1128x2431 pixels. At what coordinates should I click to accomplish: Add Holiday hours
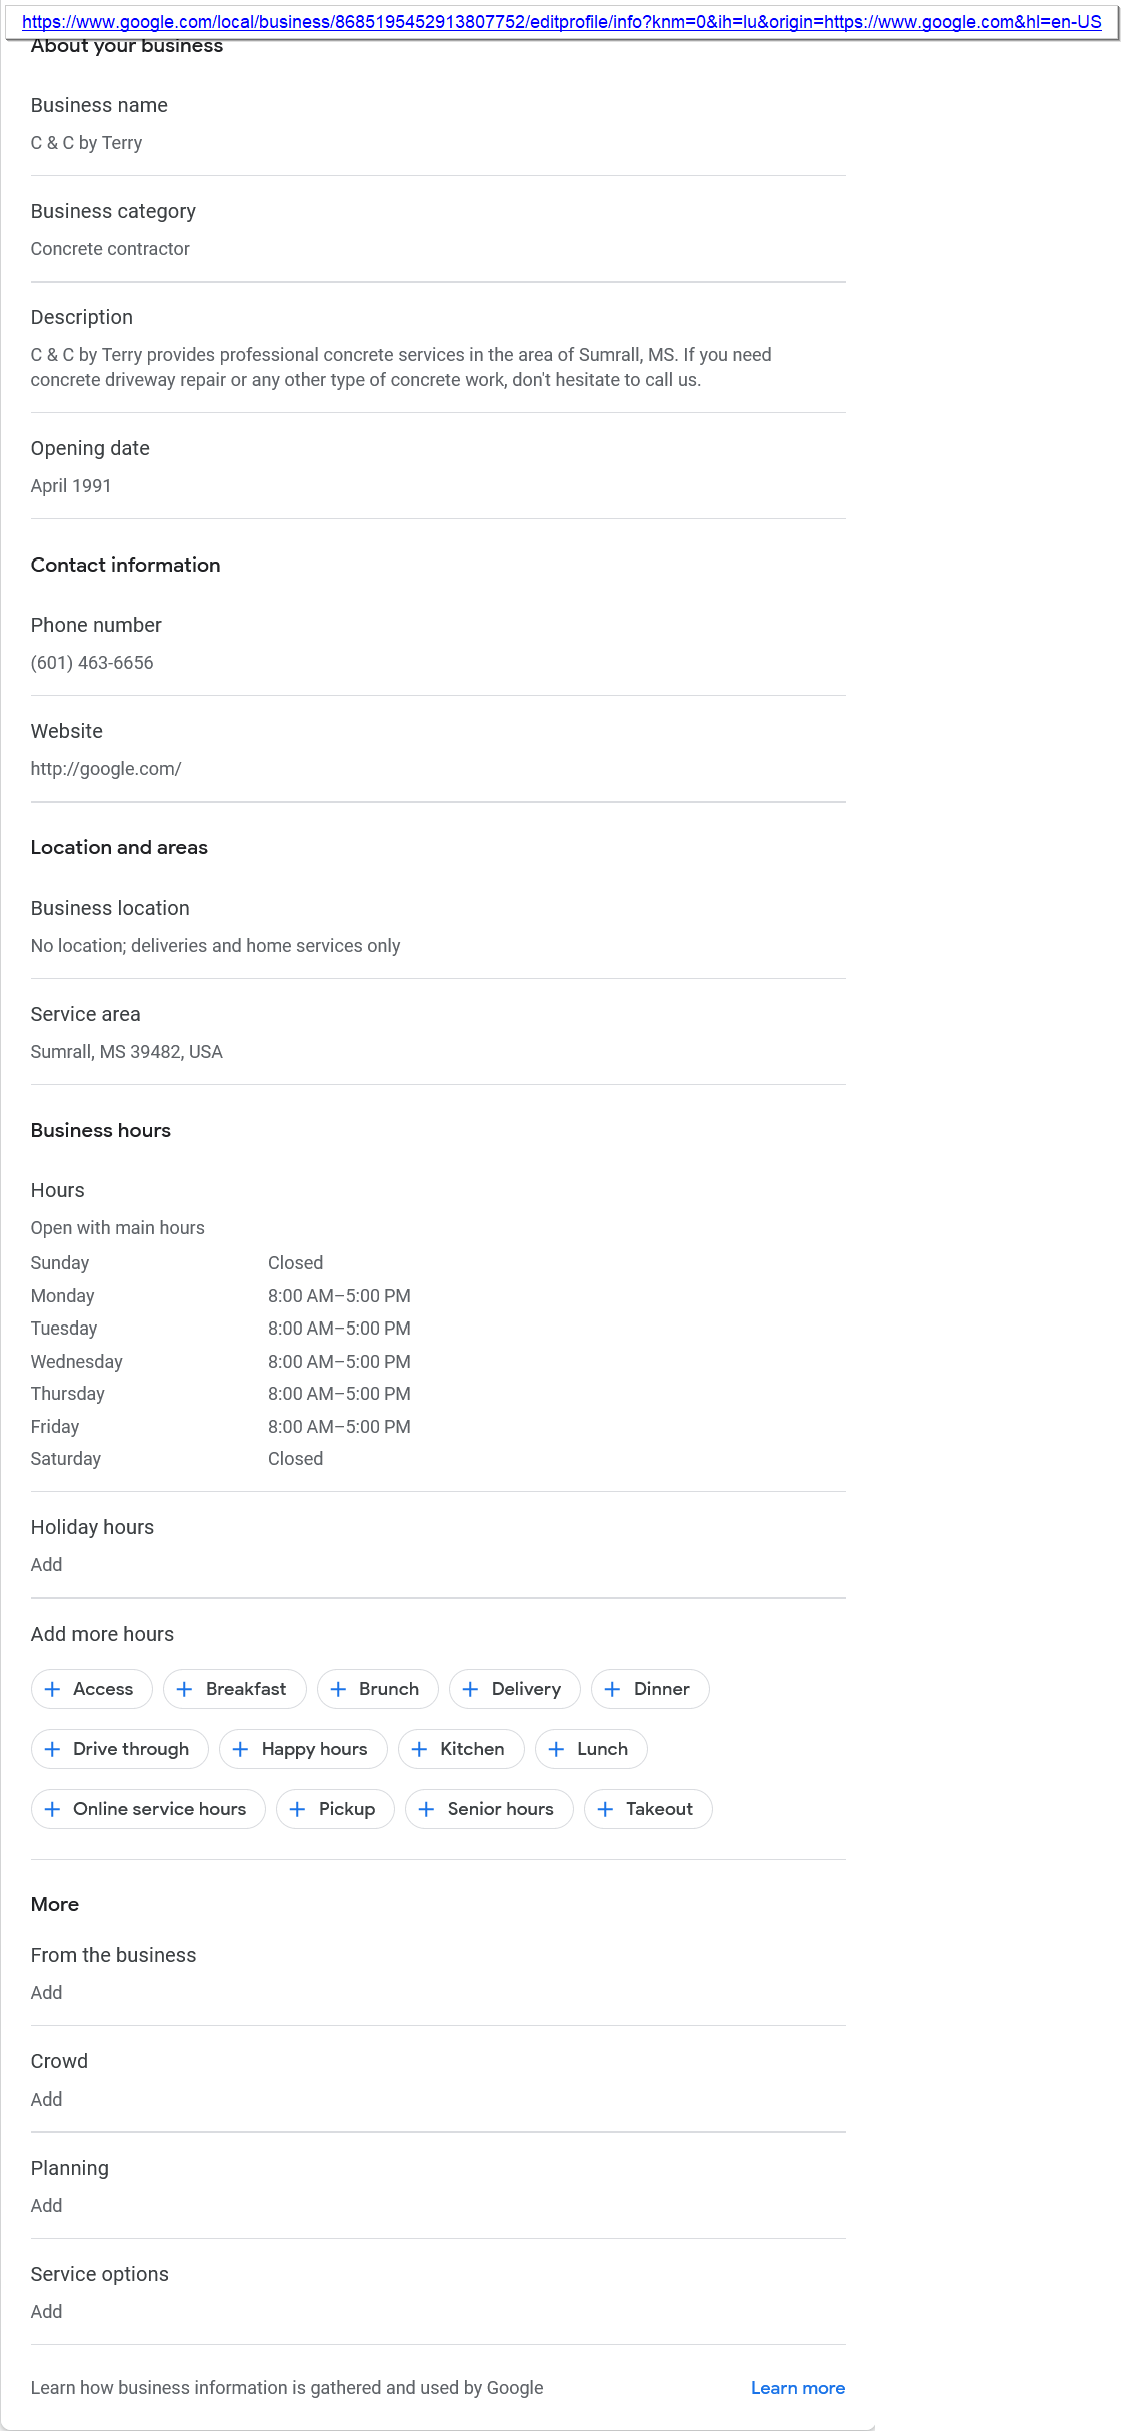click(47, 1565)
